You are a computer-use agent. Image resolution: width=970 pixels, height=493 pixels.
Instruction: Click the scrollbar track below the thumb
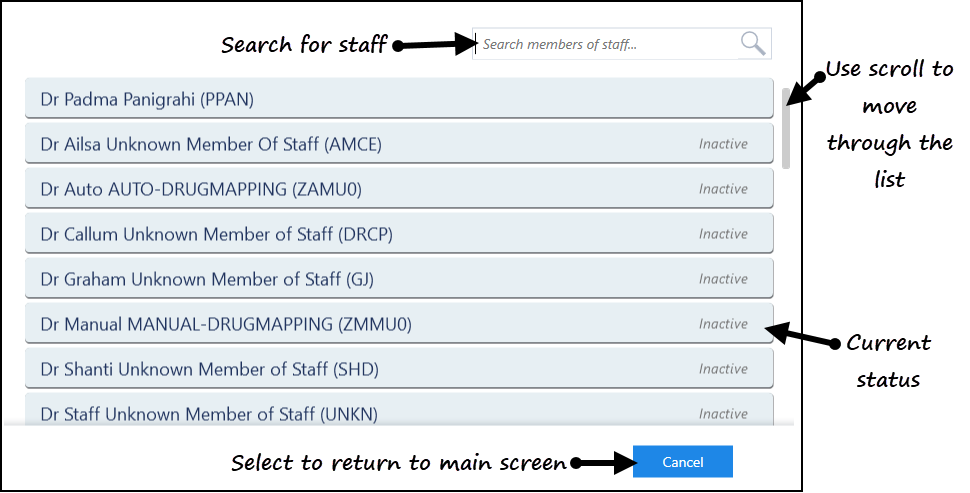coord(786,297)
